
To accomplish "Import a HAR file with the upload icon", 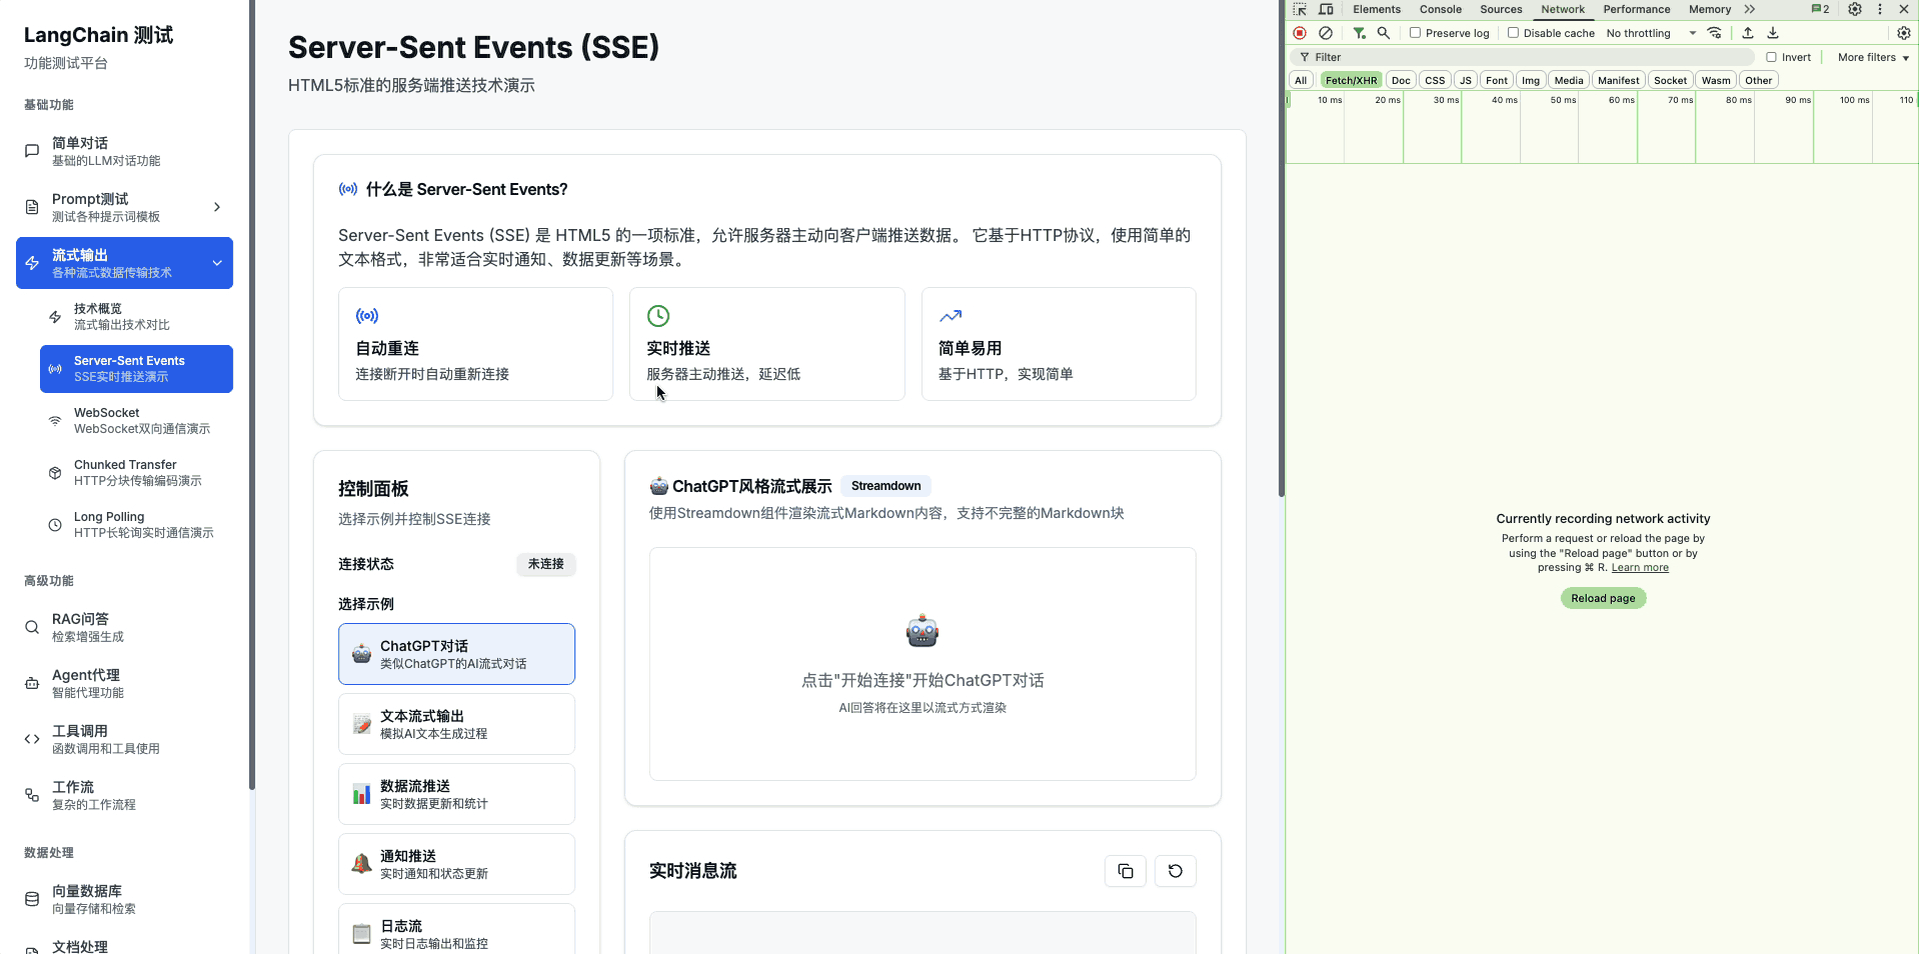I will point(1748,33).
